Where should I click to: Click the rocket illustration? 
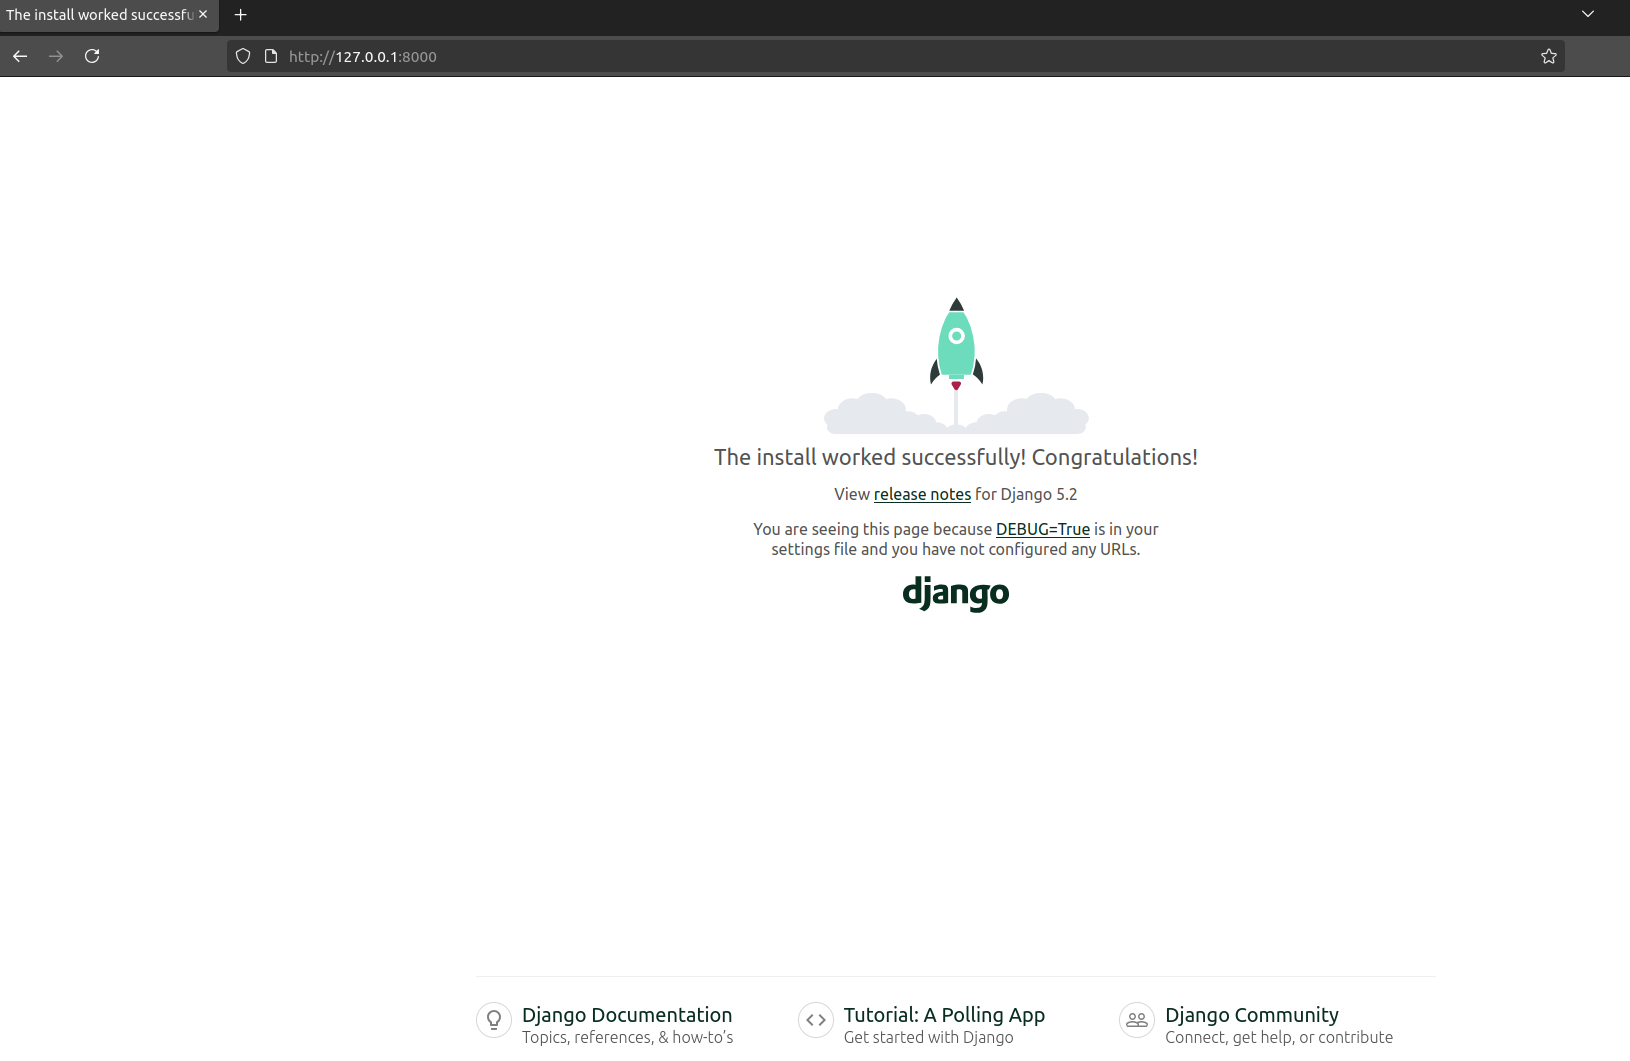point(956,365)
